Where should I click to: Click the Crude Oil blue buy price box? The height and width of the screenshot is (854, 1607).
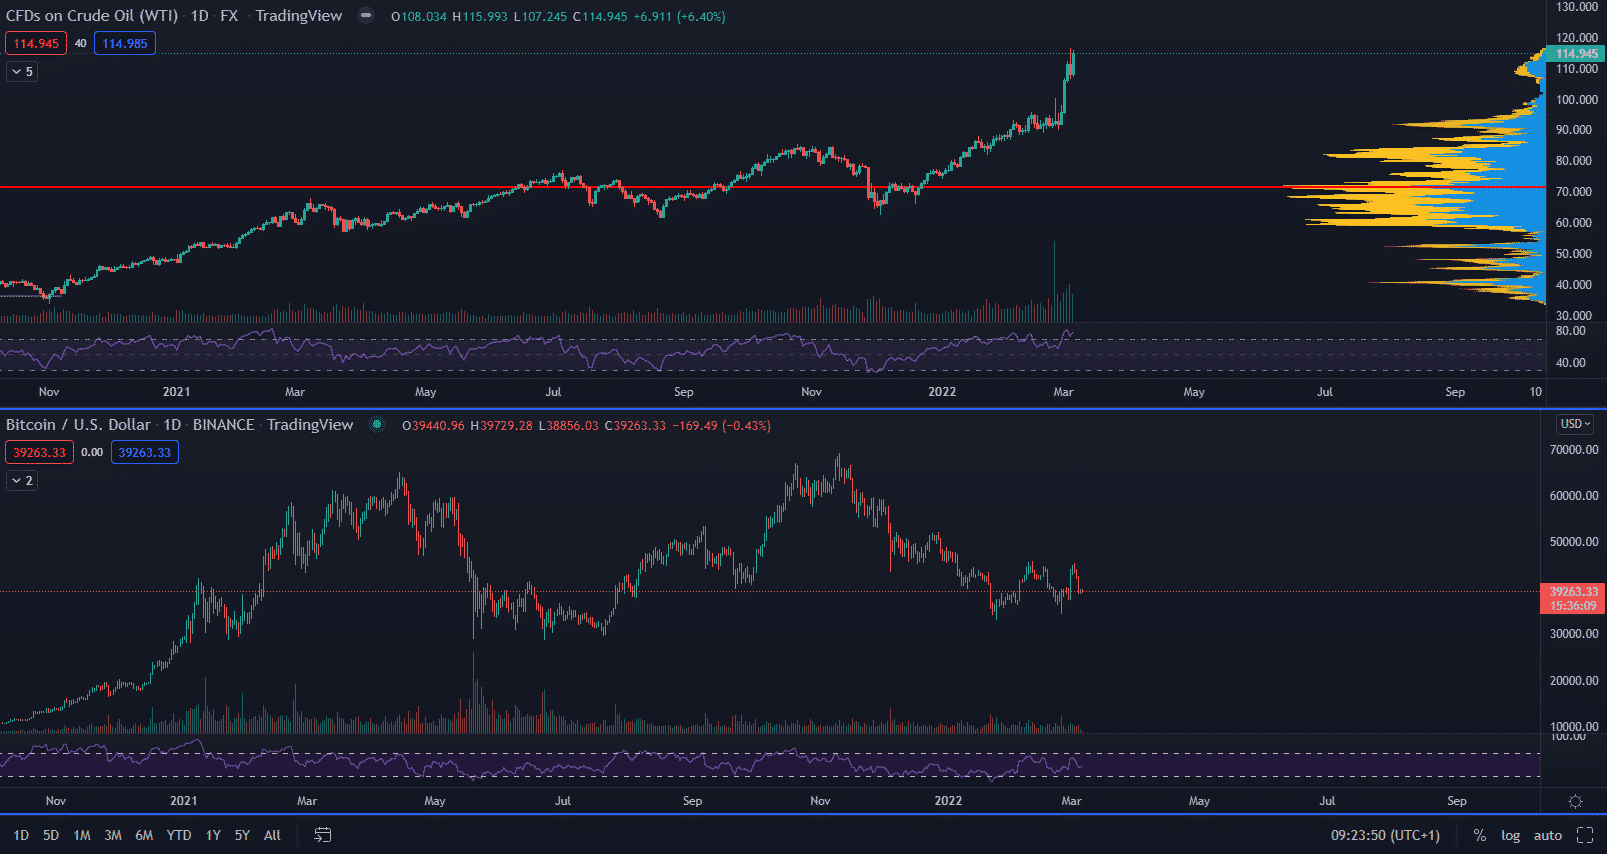(125, 43)
